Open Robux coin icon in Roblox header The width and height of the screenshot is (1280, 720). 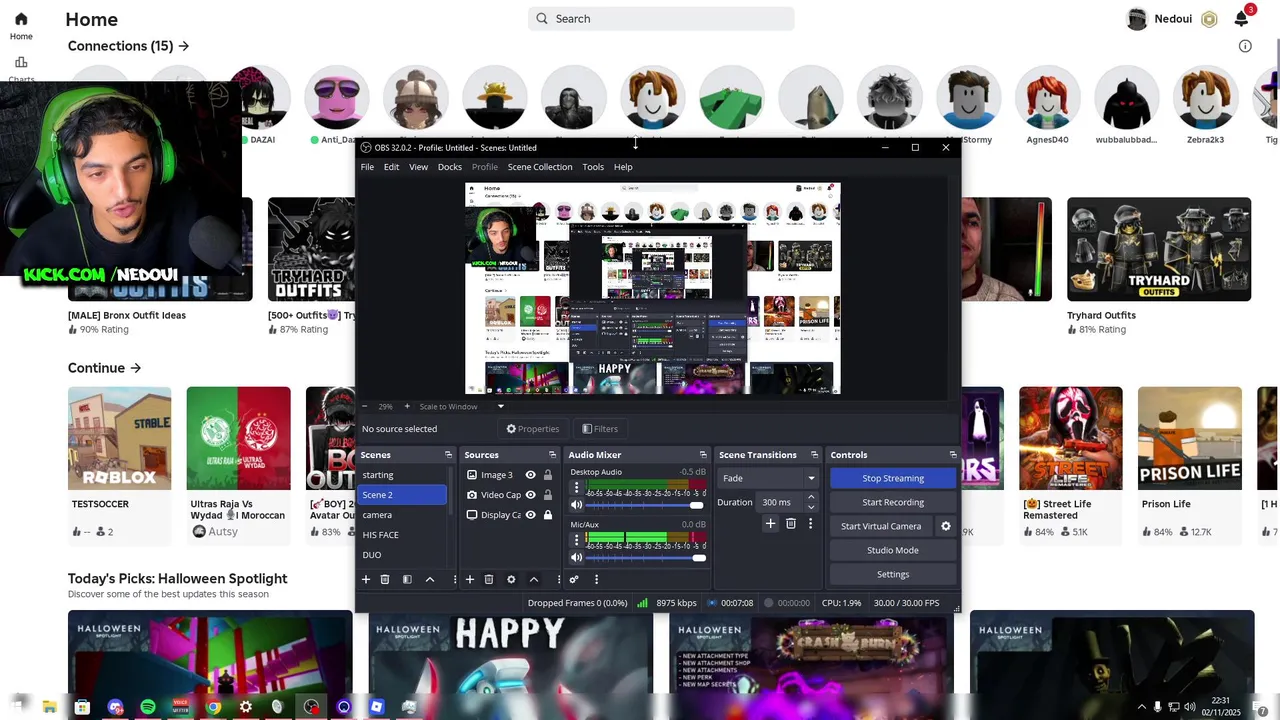[1209, 19]
